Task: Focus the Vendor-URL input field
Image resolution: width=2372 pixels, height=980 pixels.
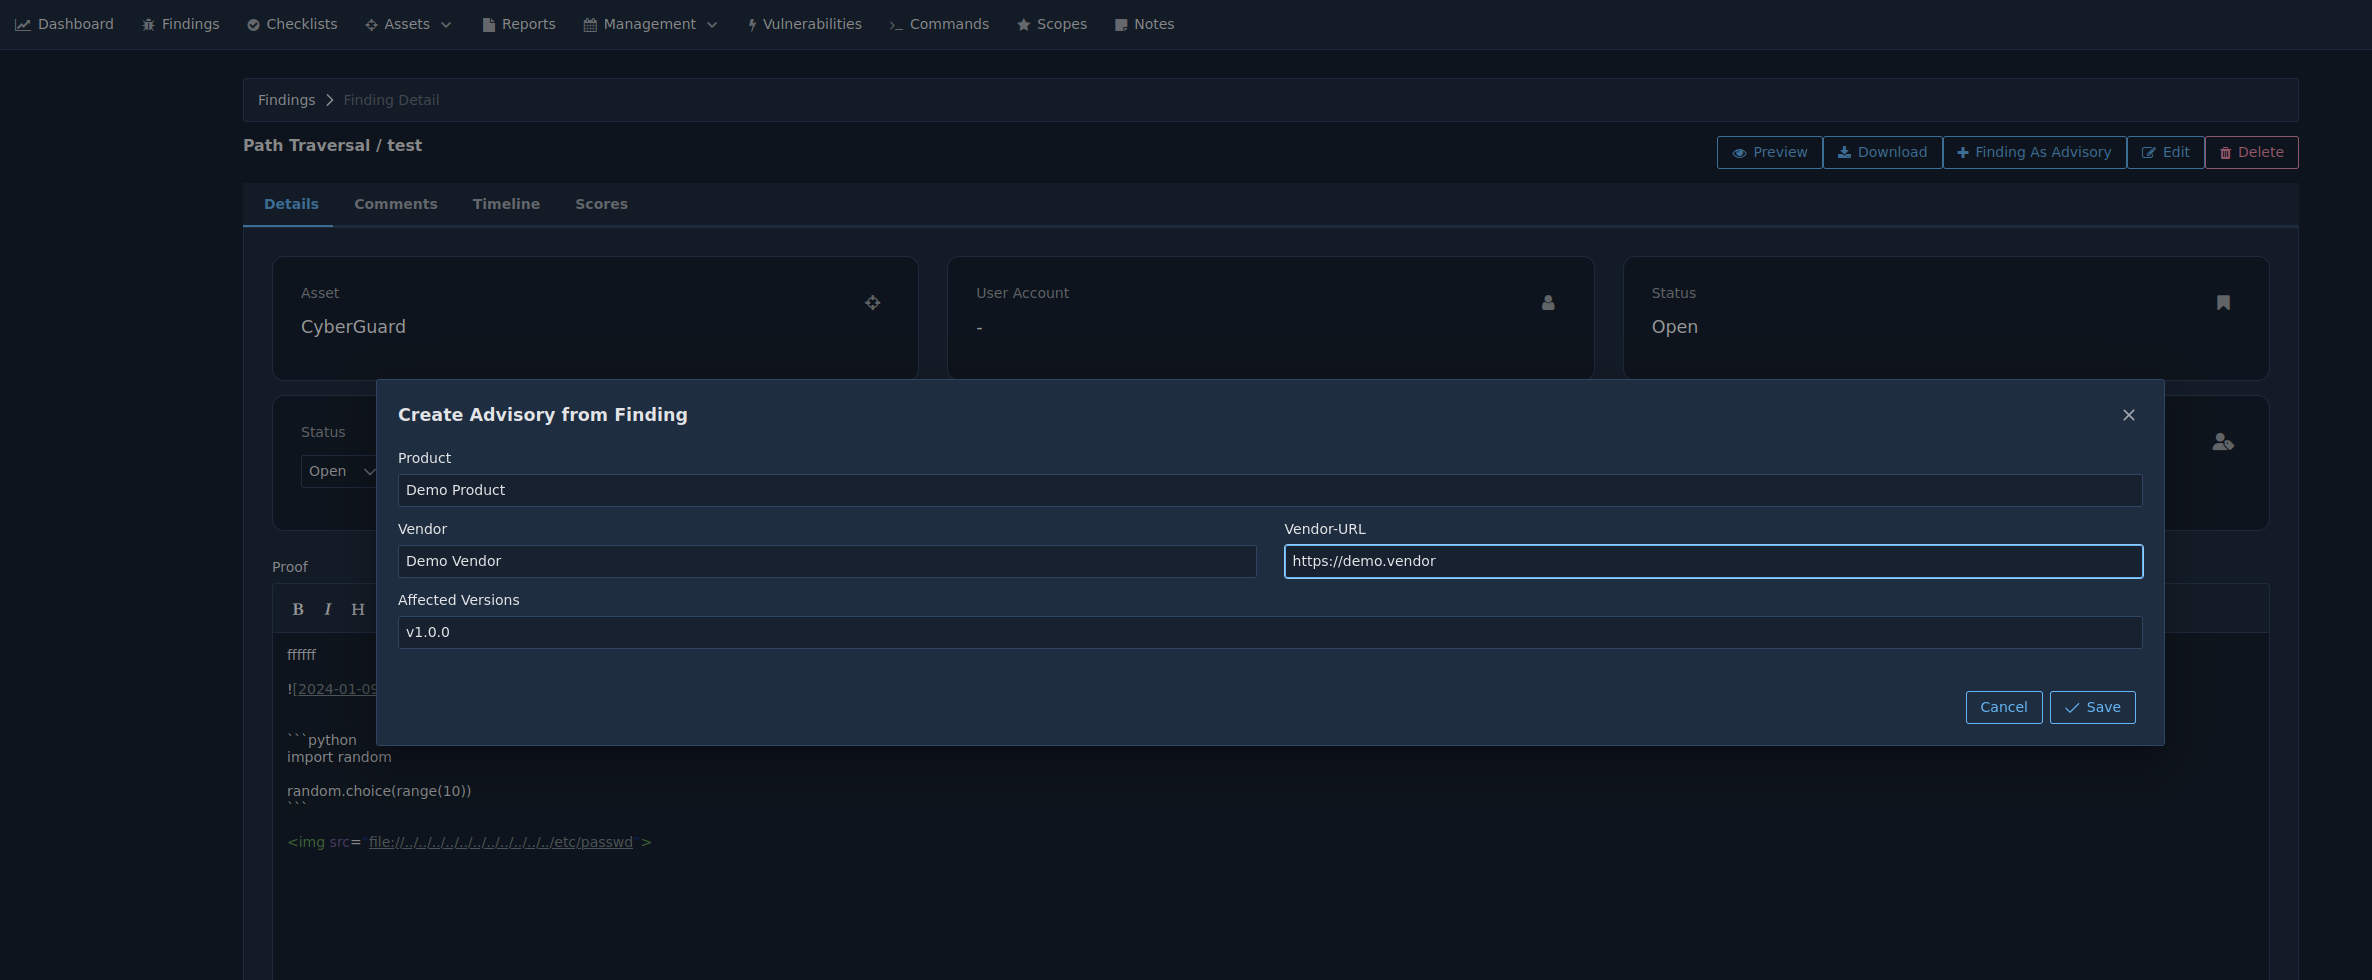Action: click(x=1713, y=561)
